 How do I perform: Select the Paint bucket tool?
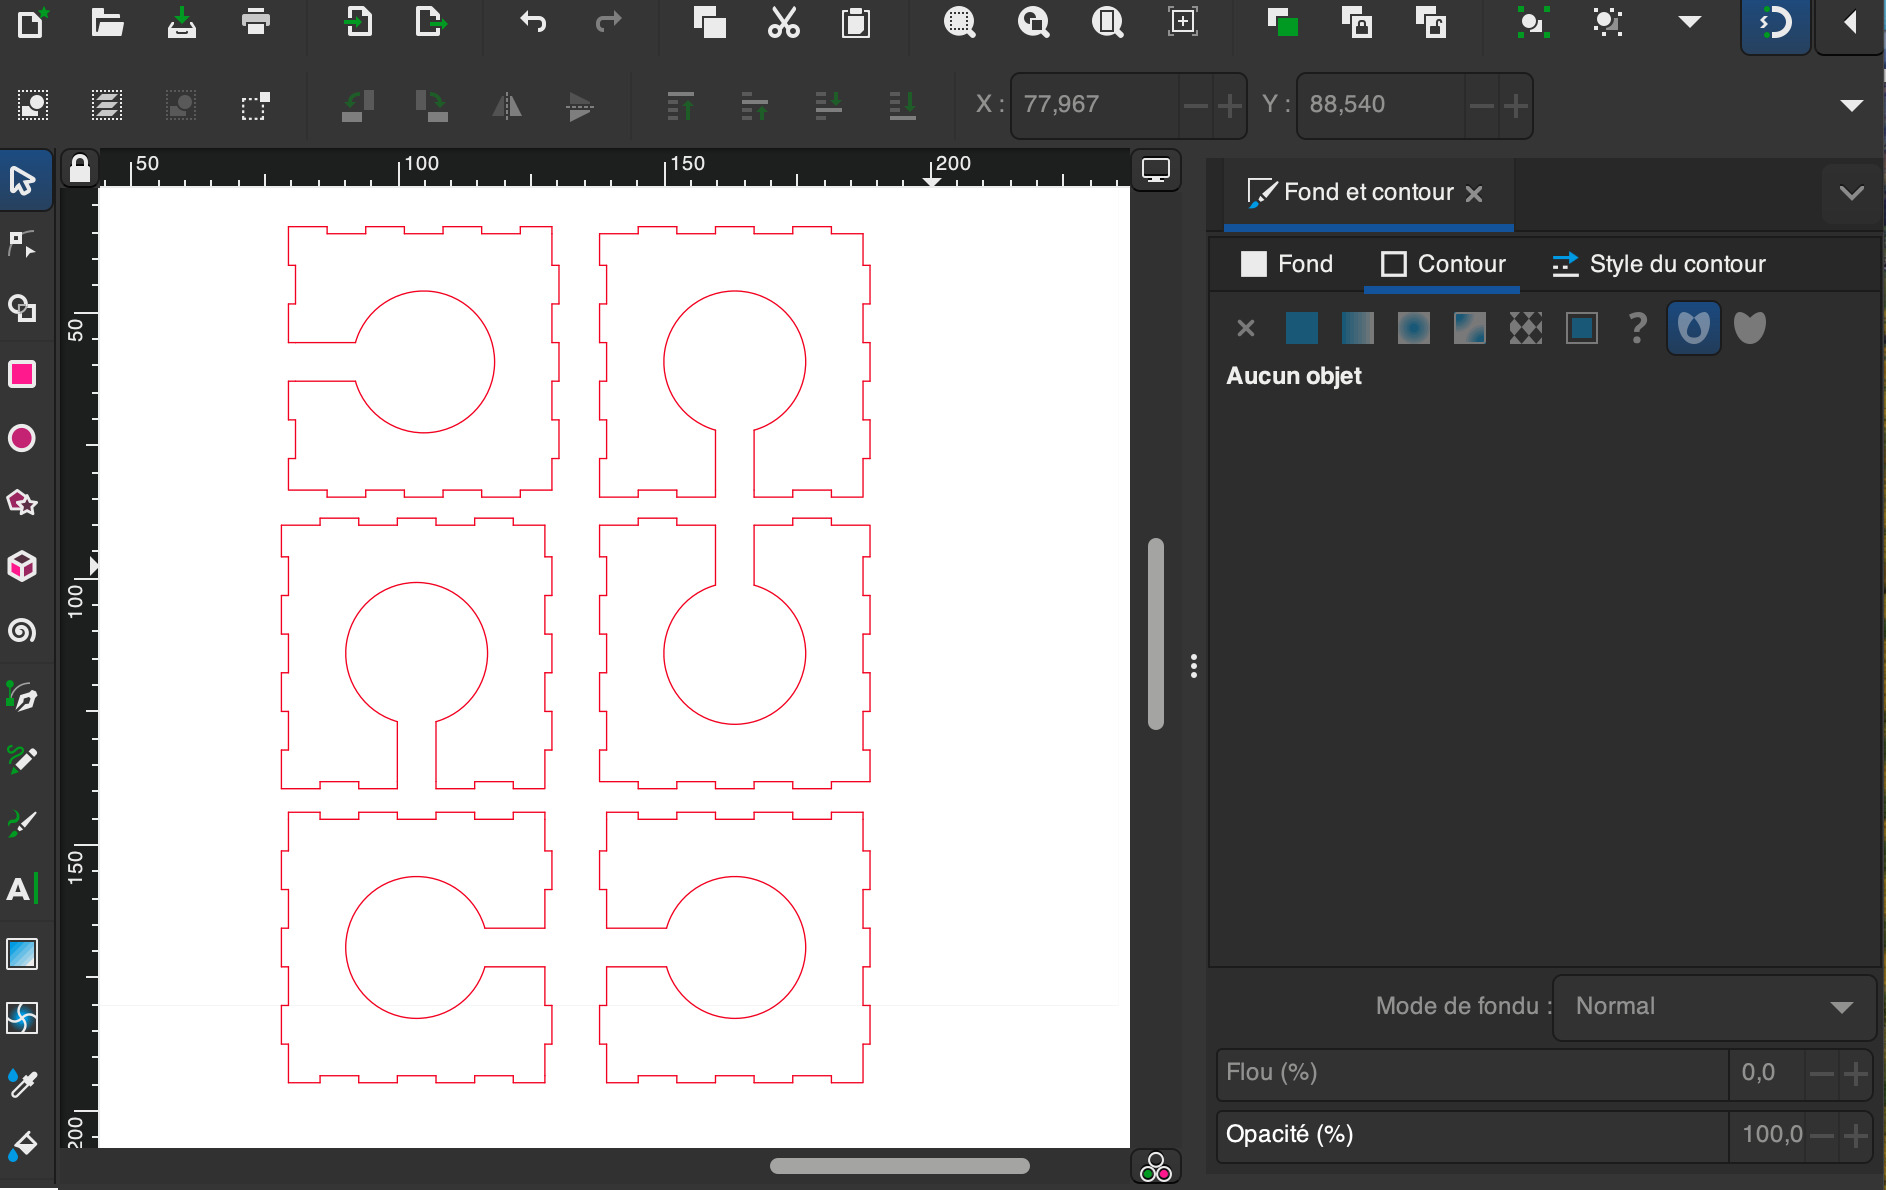pos(22,1146)
